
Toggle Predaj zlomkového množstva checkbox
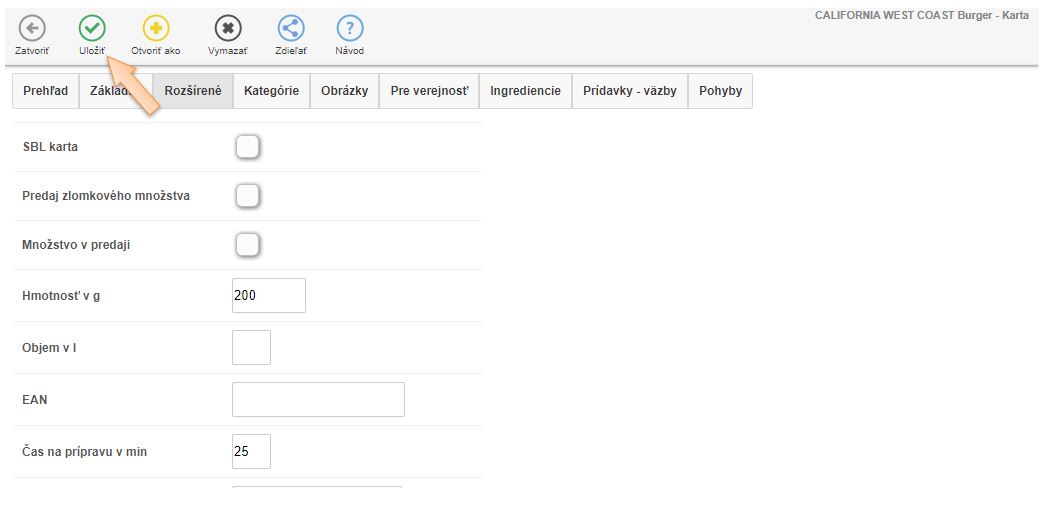pyautogui.click(x=247, y=196)
